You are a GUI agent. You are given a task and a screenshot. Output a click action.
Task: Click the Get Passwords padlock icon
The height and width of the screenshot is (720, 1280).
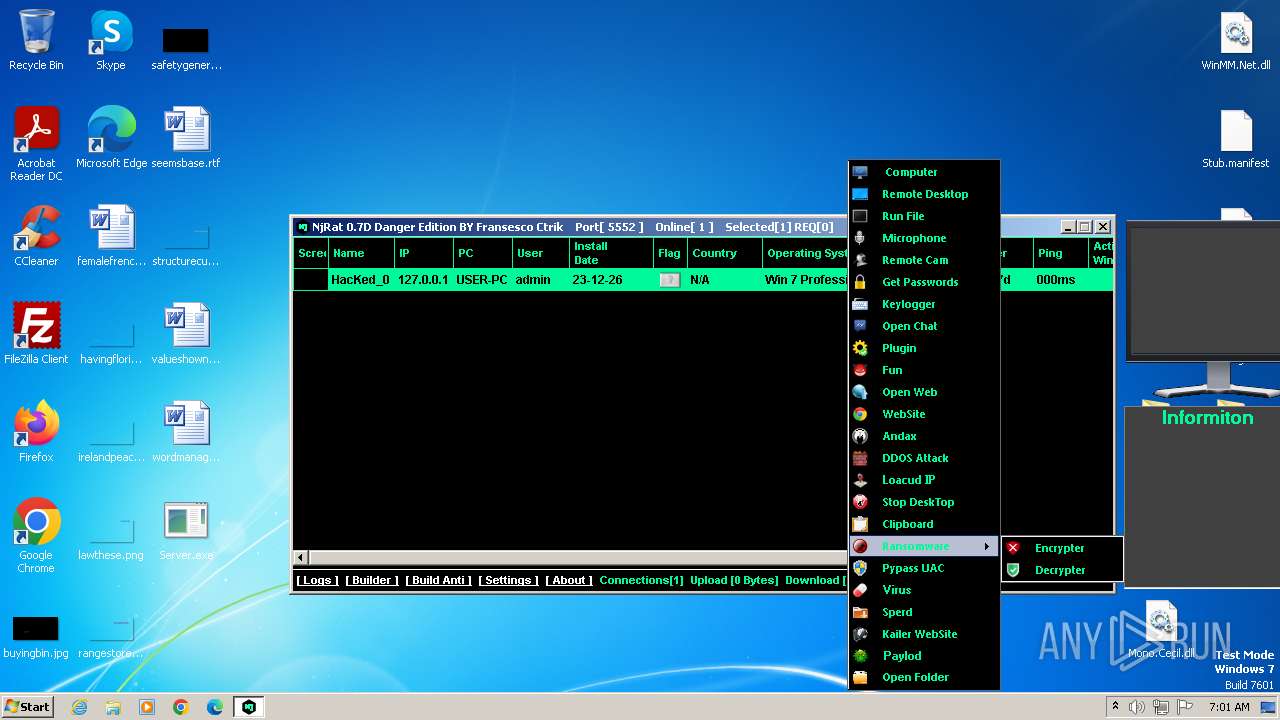(860, 282)
